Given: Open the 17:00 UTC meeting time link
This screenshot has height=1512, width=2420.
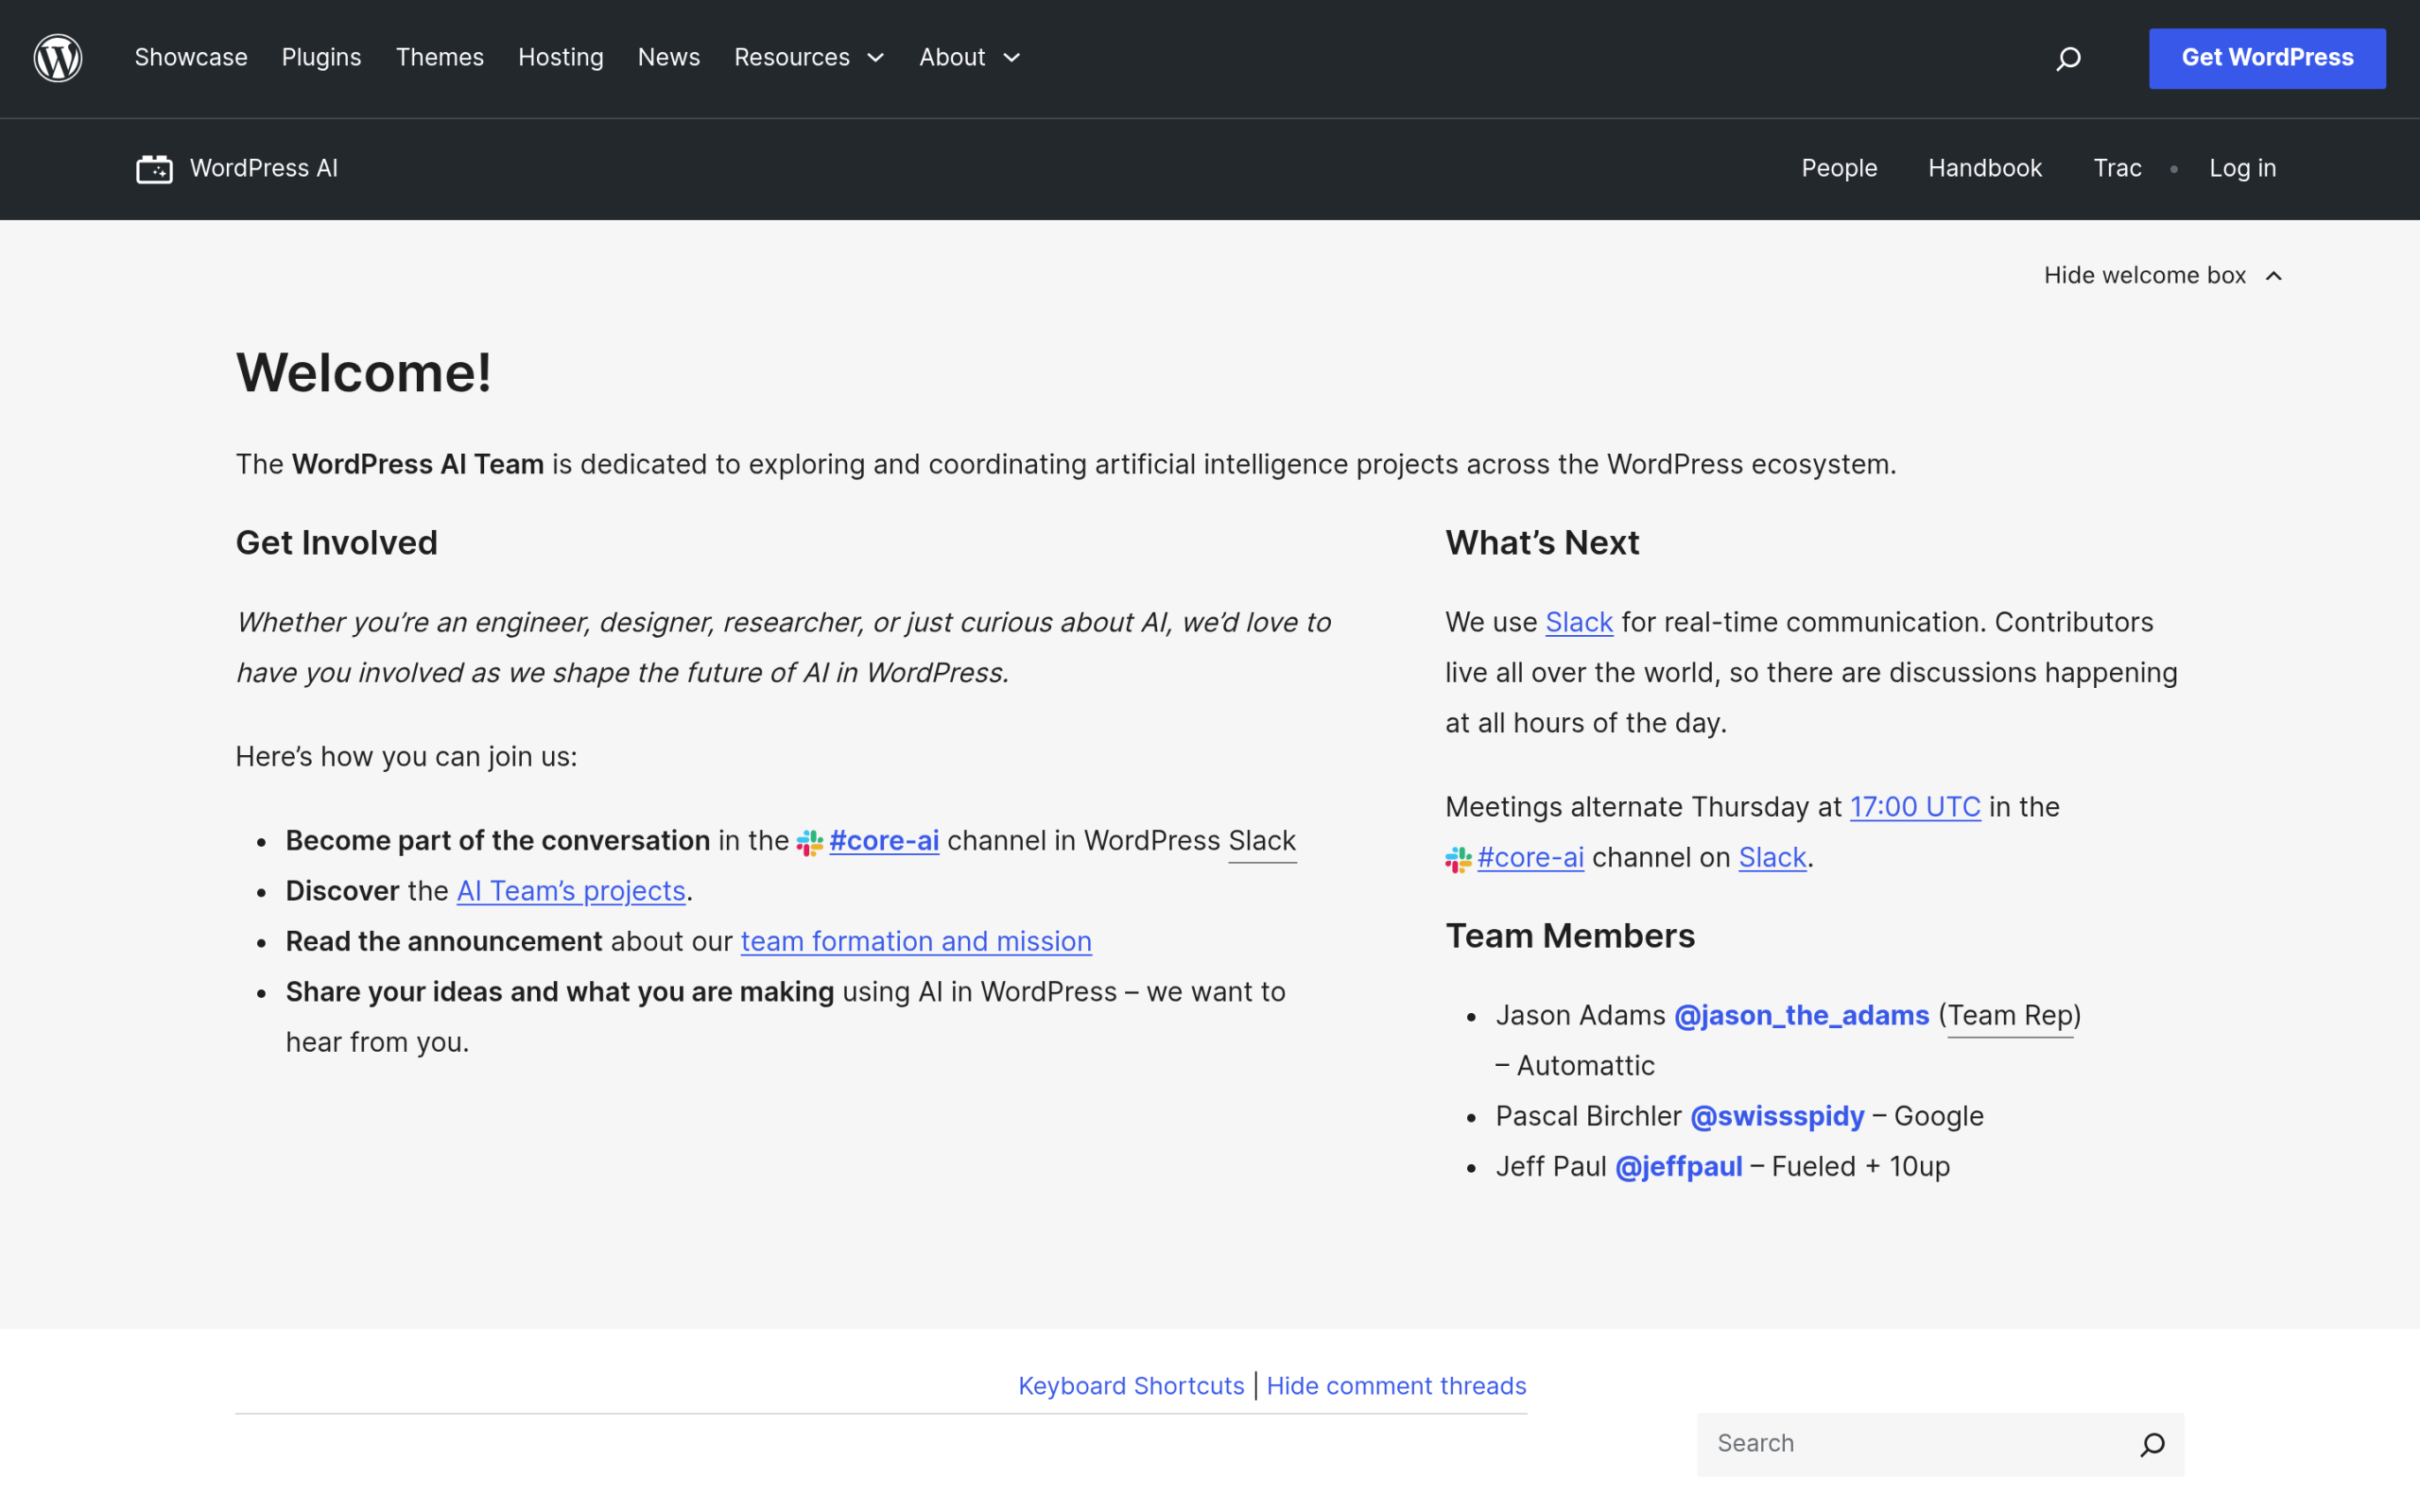Looking at the screenshot, I should tap(1915, 808).
